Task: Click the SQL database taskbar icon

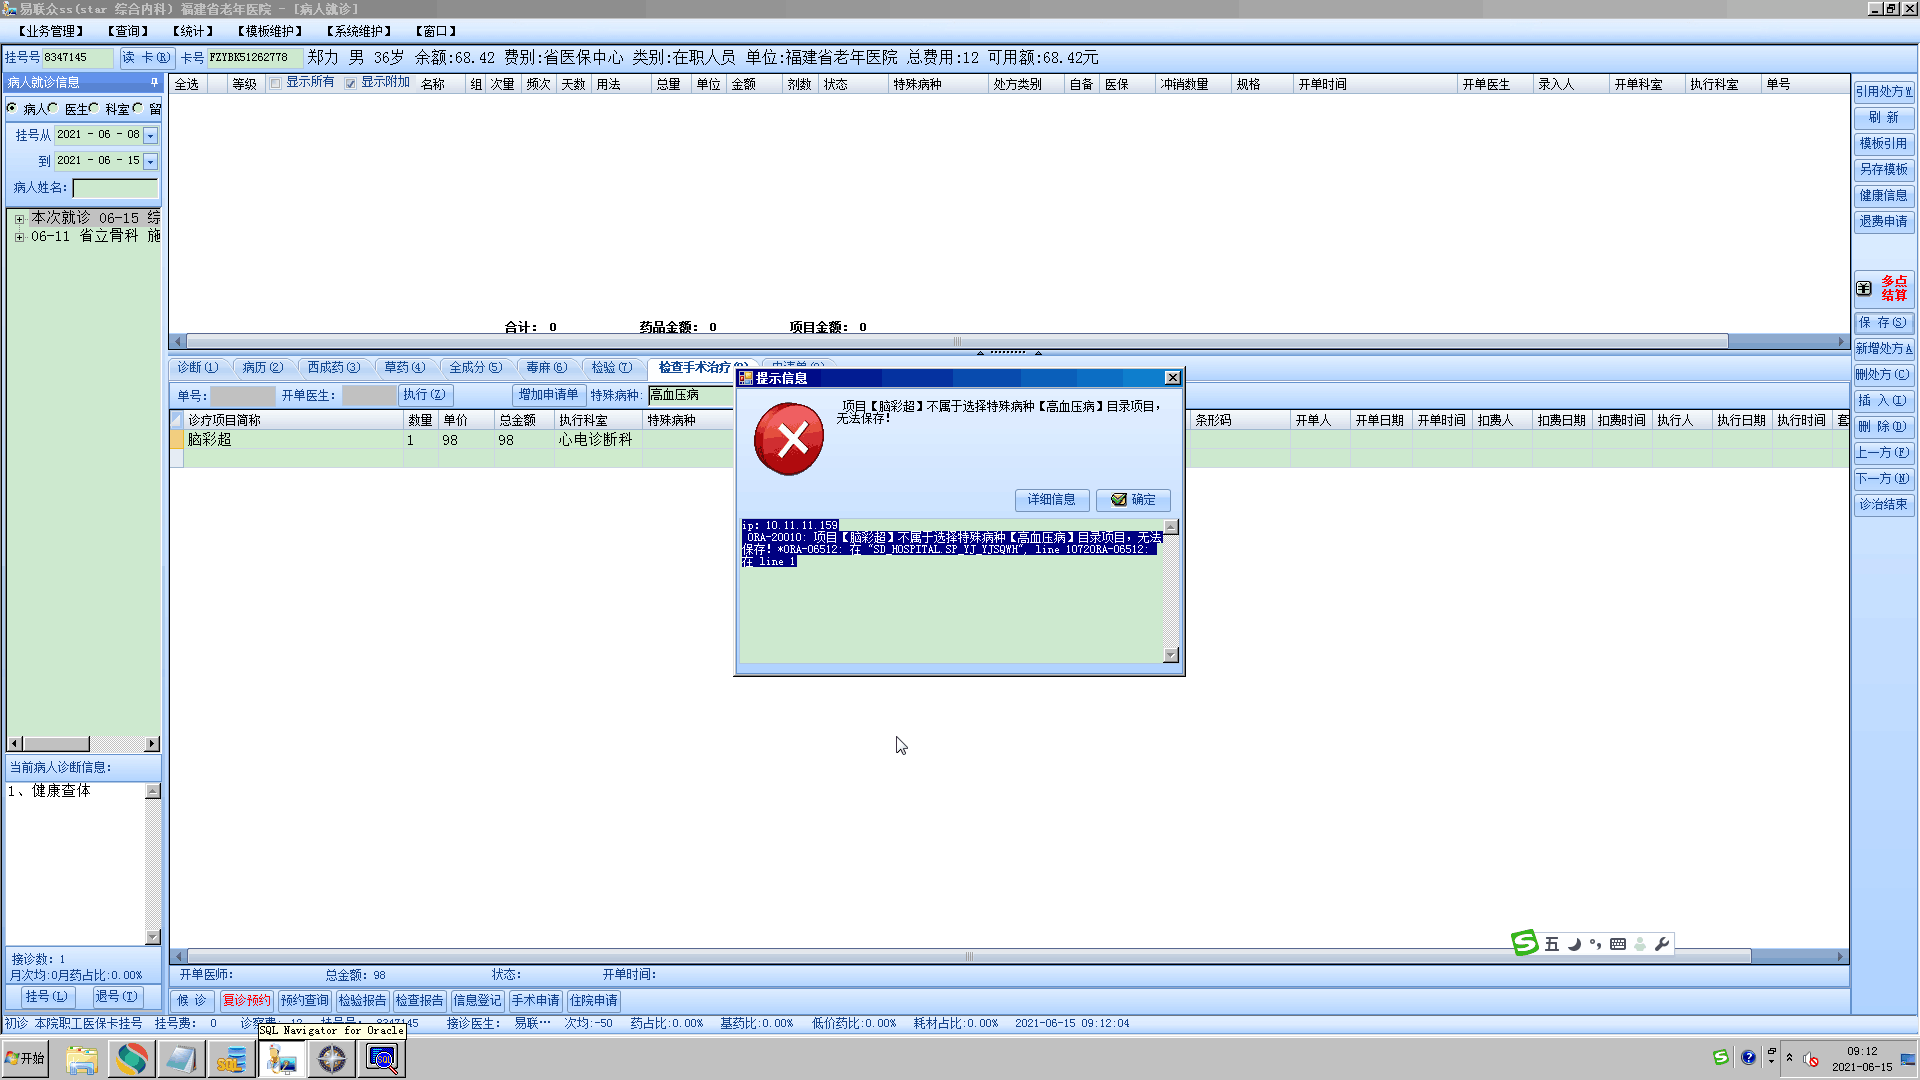Action: point(231,1058)
